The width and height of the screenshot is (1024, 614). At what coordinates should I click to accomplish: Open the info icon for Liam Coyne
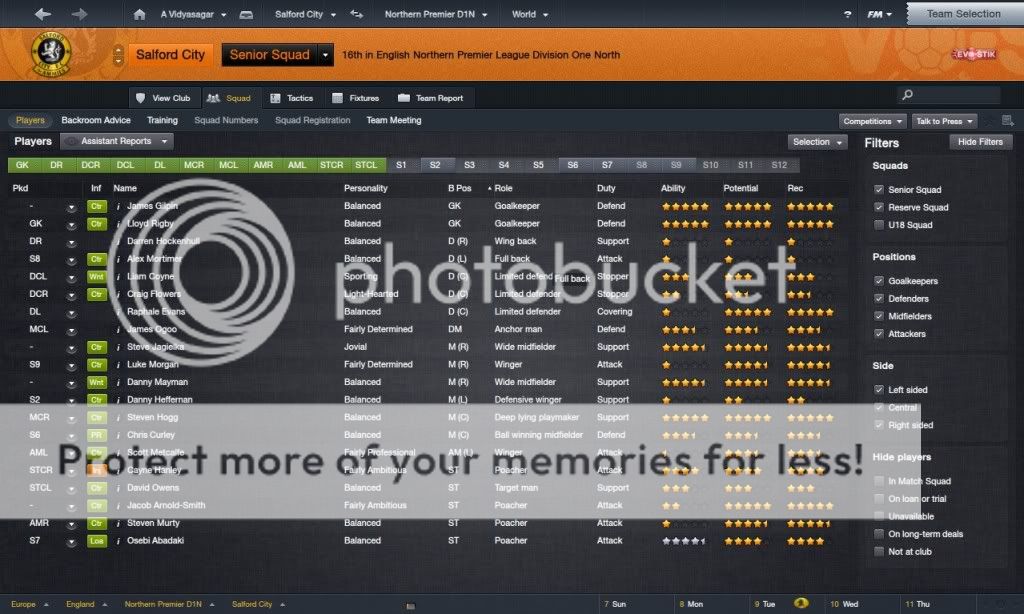pyautogui.click(x=118, y=277)
